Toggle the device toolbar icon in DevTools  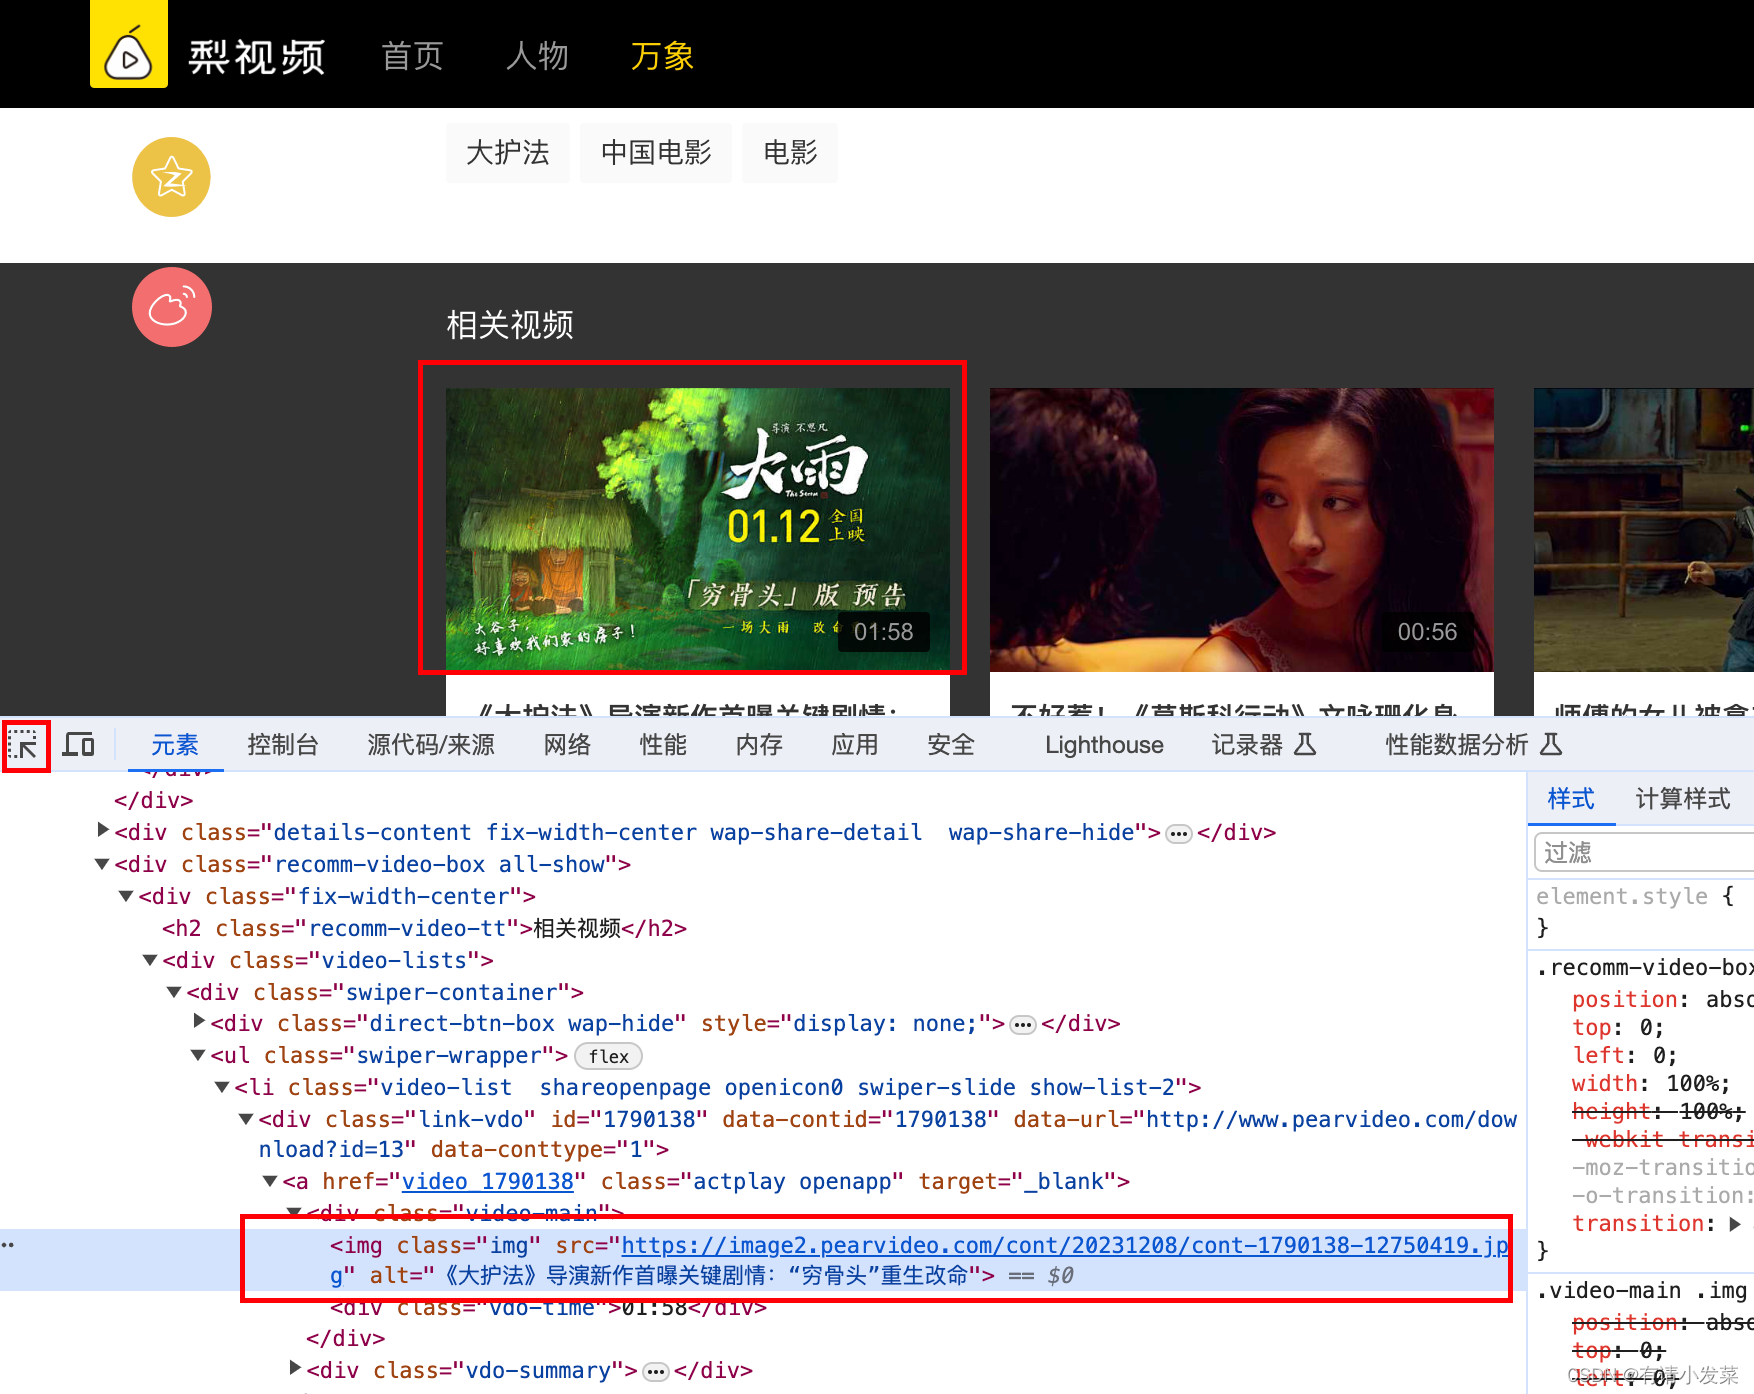pyautogui.click(x=79, y=745)
